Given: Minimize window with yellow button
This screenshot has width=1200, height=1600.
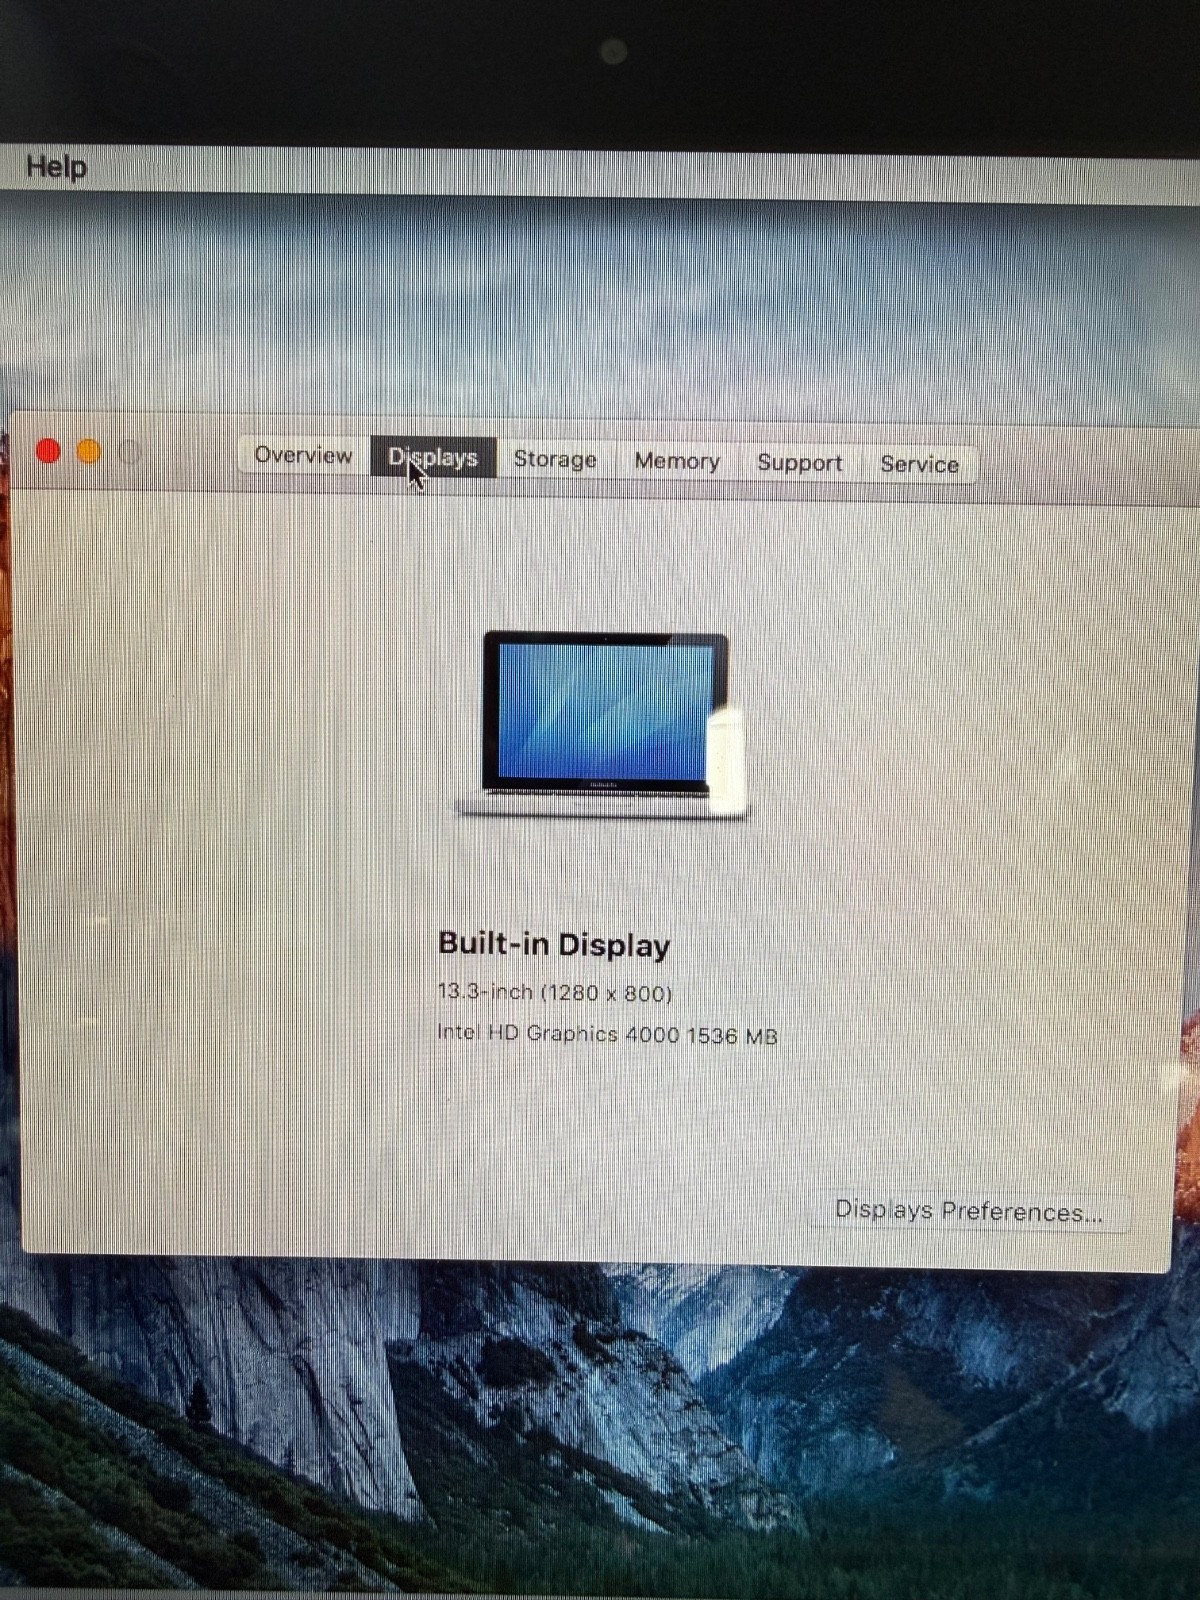Looking at the screenshot, I should pyautogui.click(x=89, y=452).
